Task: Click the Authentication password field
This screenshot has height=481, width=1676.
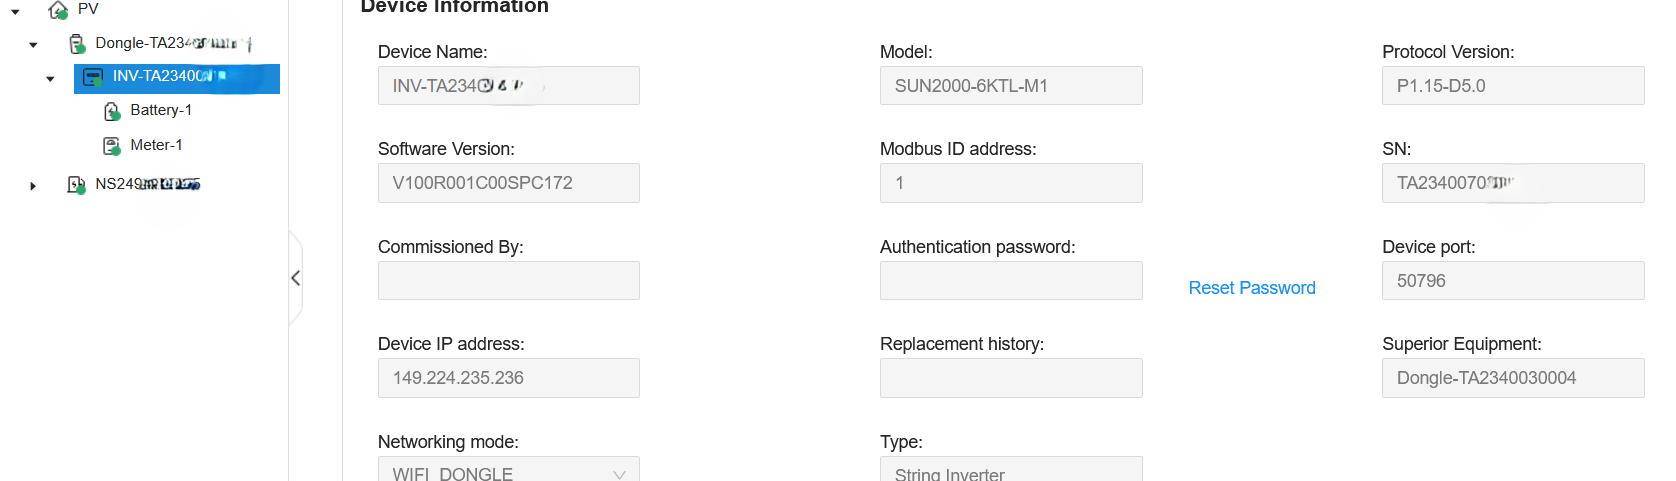Action: [x=1010, y=281]
